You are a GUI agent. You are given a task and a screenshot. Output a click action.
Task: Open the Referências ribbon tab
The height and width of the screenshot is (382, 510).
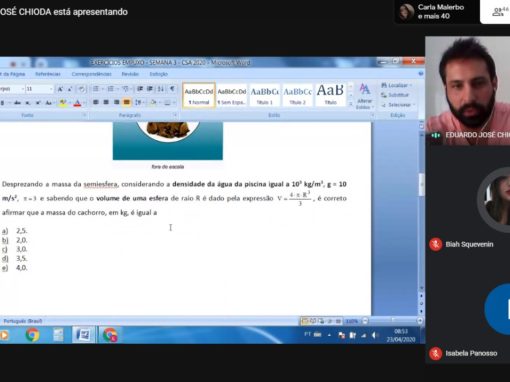click(48, 74)
